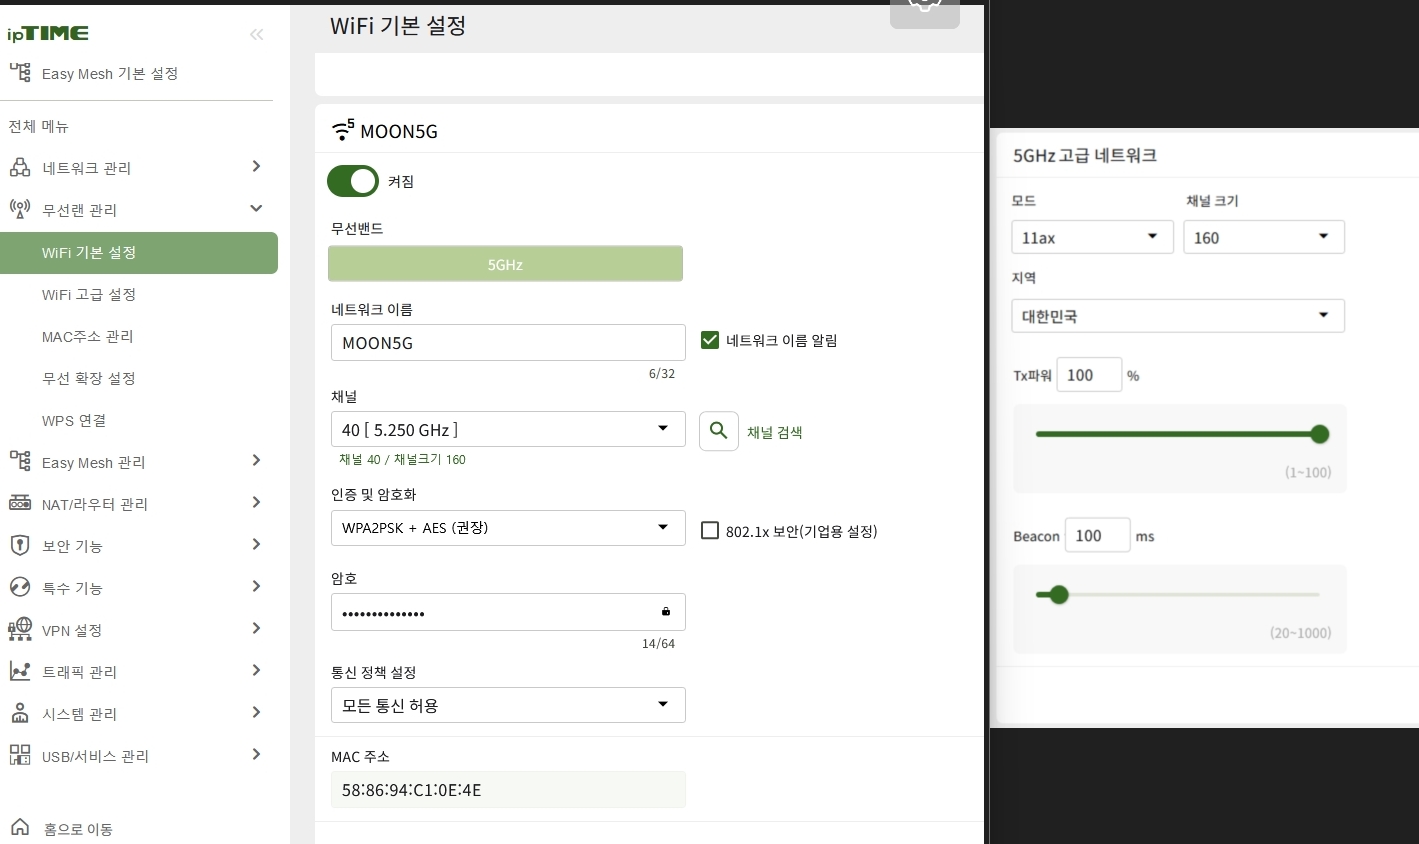Click the 네트워크 이름 input field
Image resolution: width=1419 pixels, height=844 pixels.
[508, 343]
